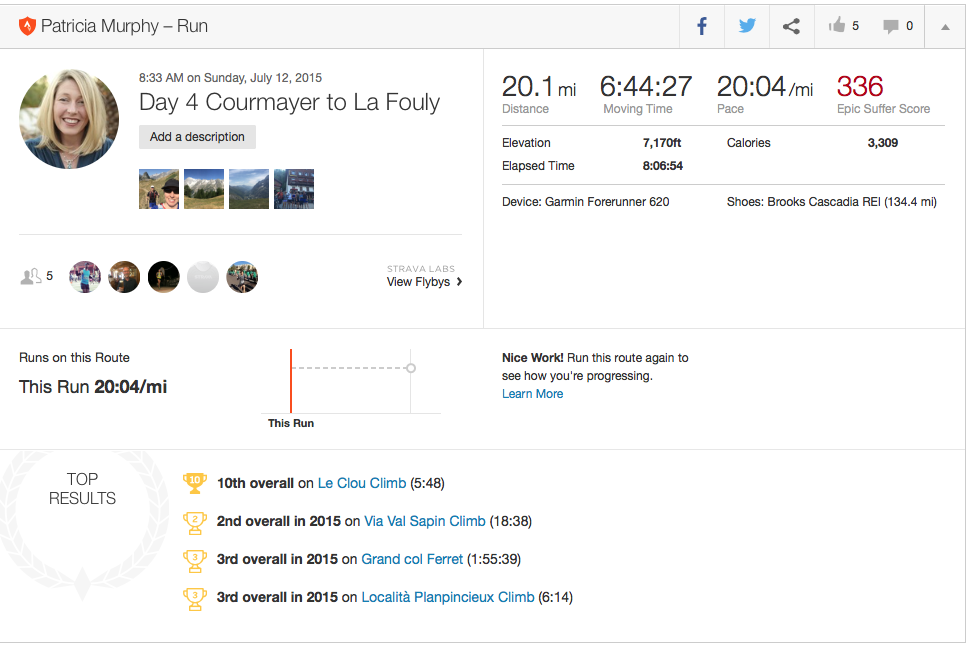Click the Strava logo icon
Image resolution: width=970 pixels, height=649 pixels.
tap(27, 27)
